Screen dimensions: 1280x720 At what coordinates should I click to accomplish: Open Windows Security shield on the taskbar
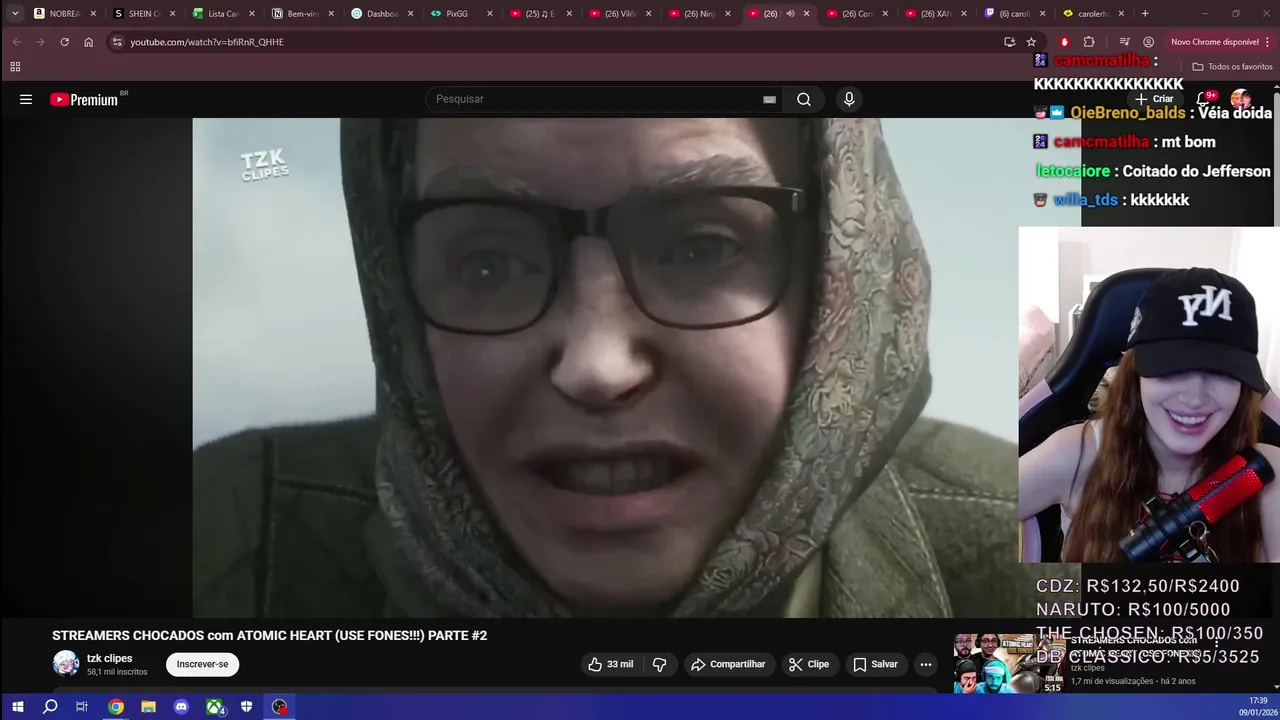click(x=247, y=707)
